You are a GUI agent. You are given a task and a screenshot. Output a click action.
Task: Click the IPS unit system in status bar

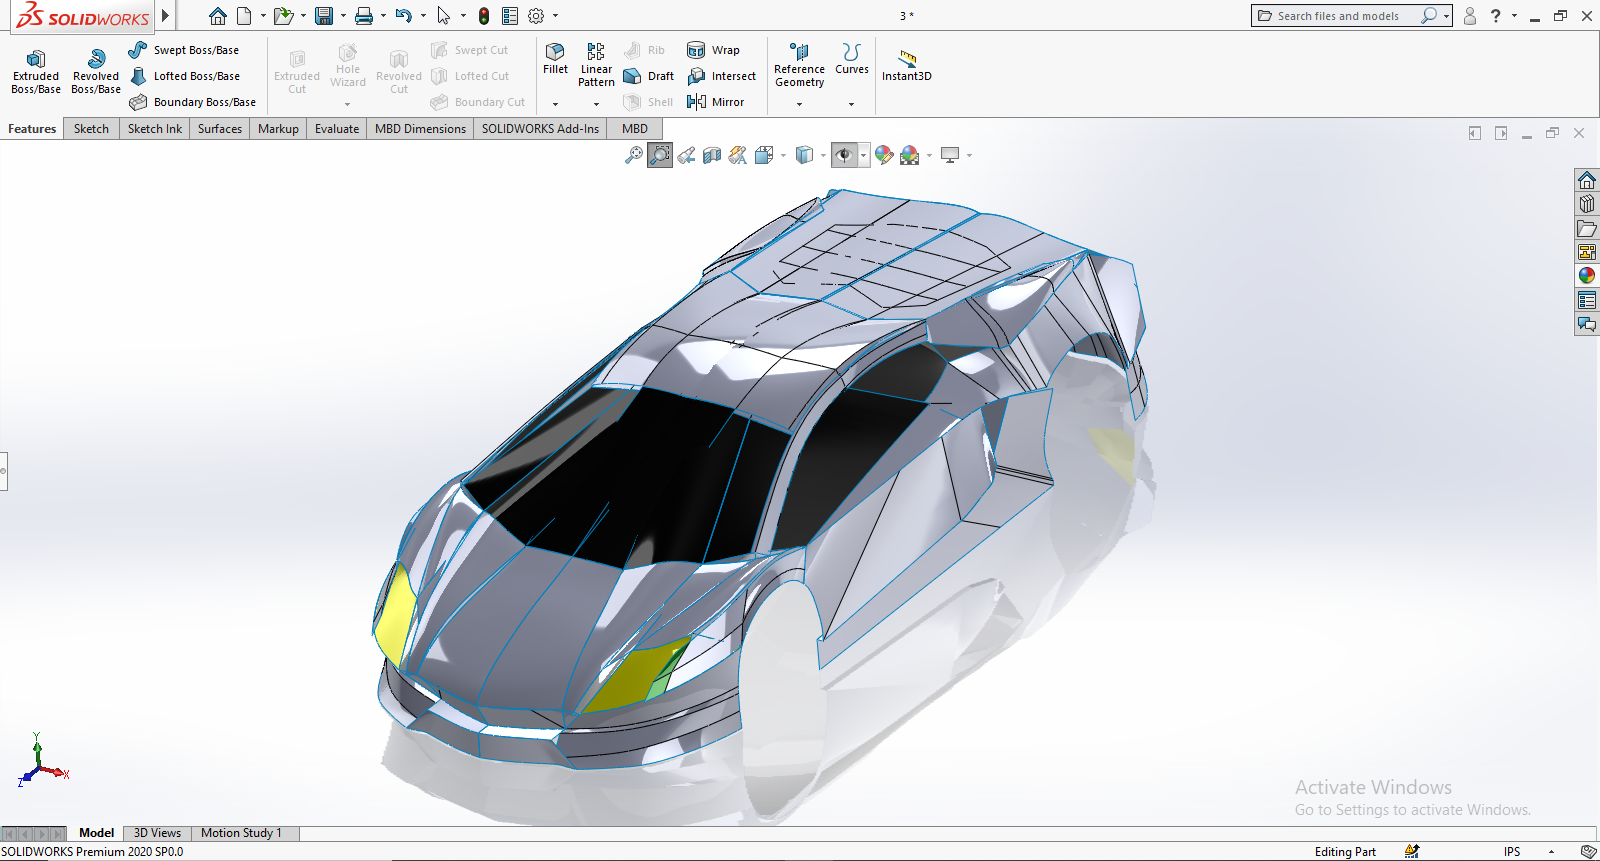pos(1512,852)
